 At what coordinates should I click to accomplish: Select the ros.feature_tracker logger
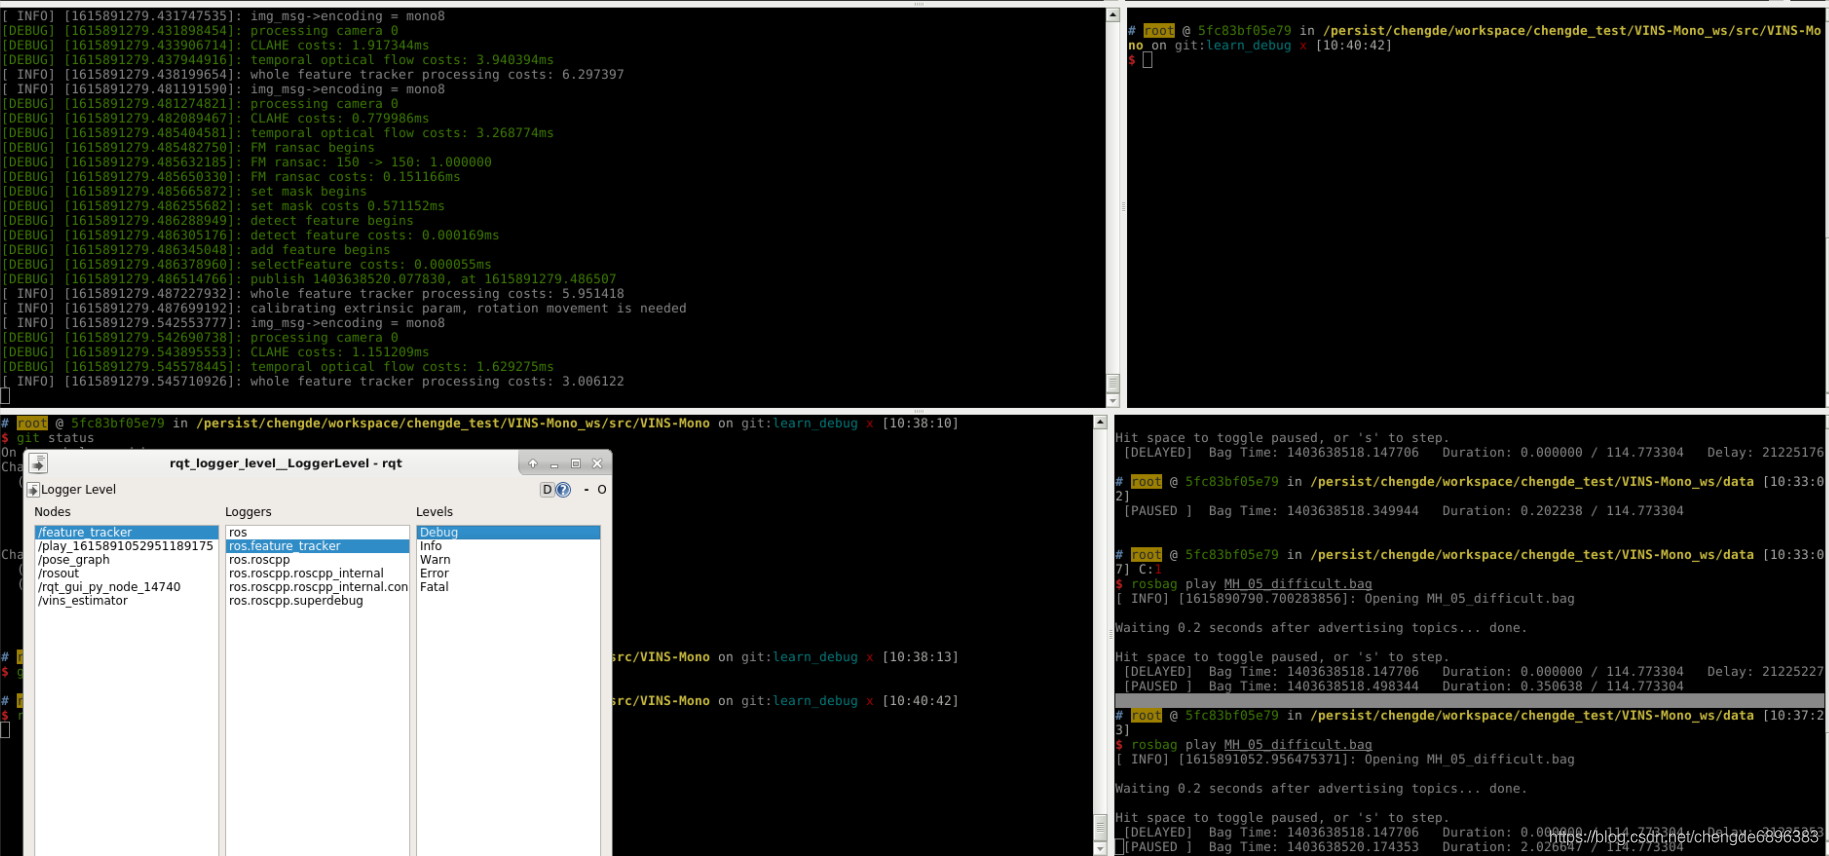(x=317, y=546)
